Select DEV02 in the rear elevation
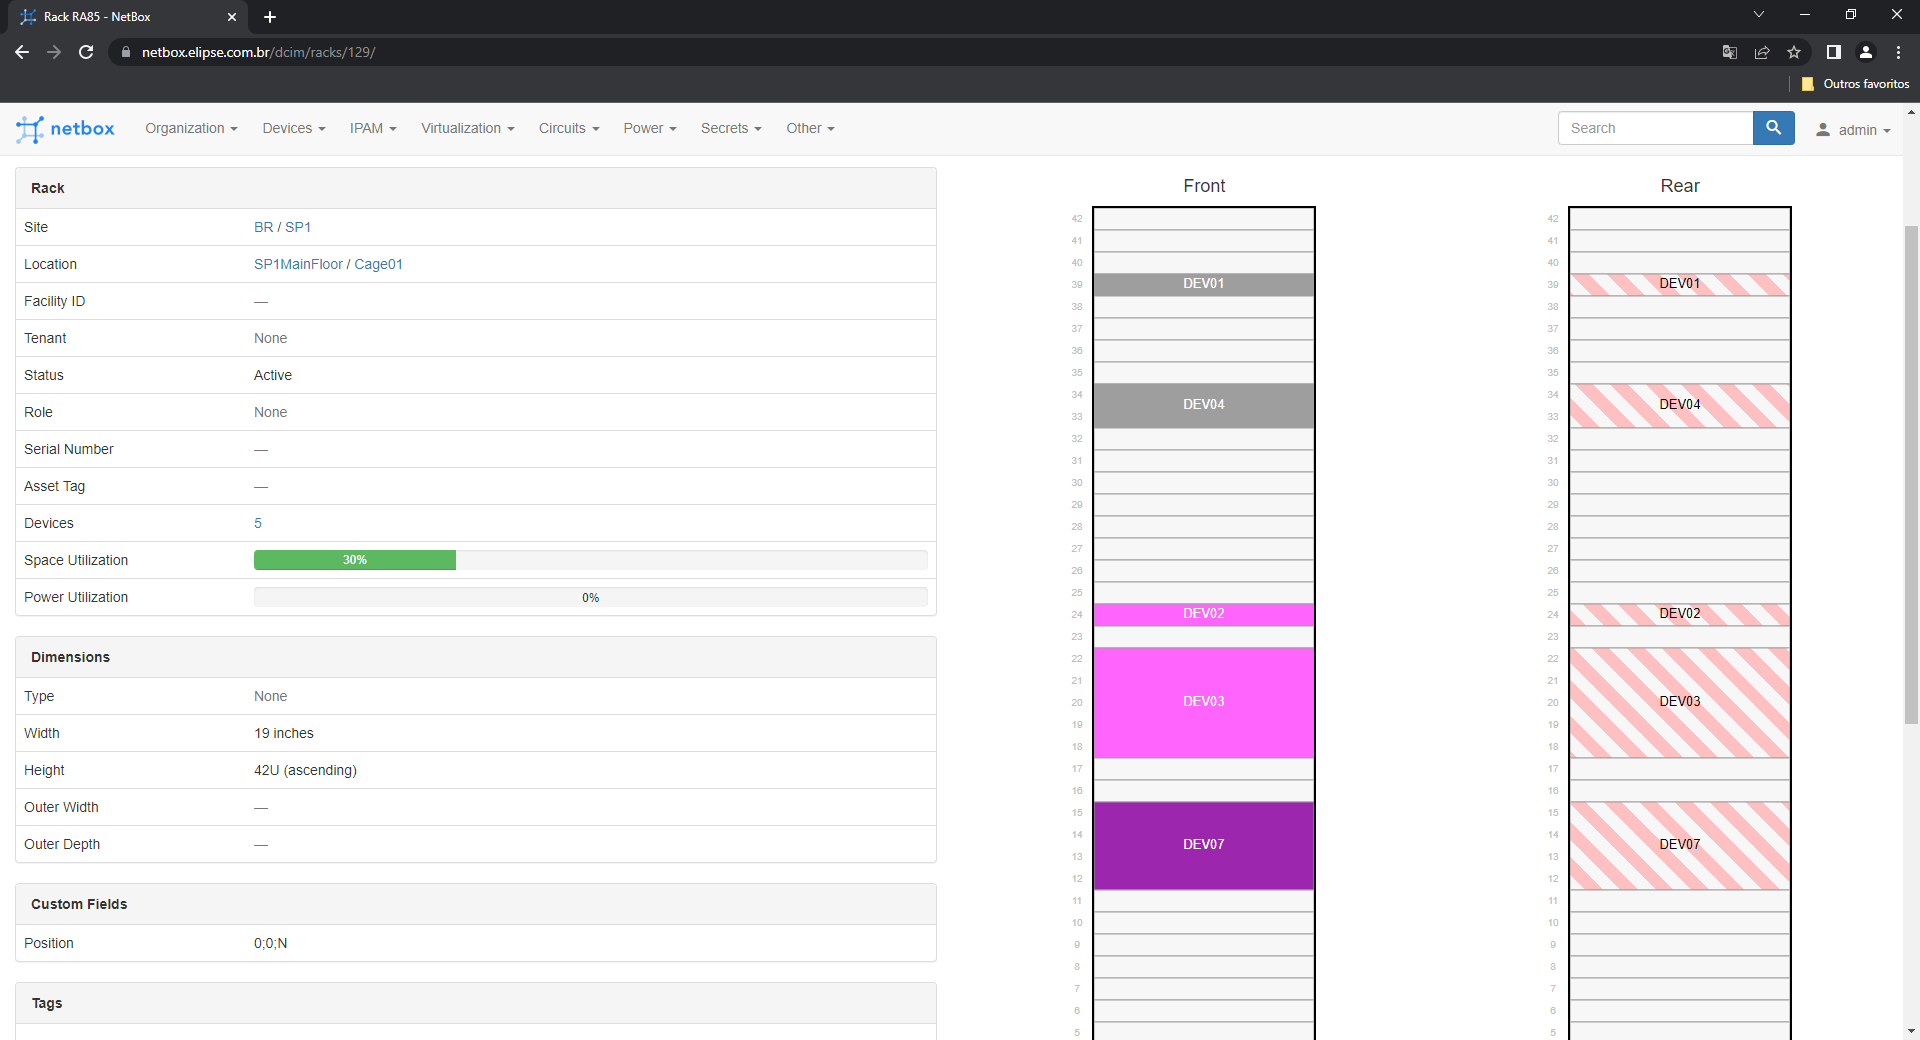Screen dimensions: 1920x1040 1680,614
